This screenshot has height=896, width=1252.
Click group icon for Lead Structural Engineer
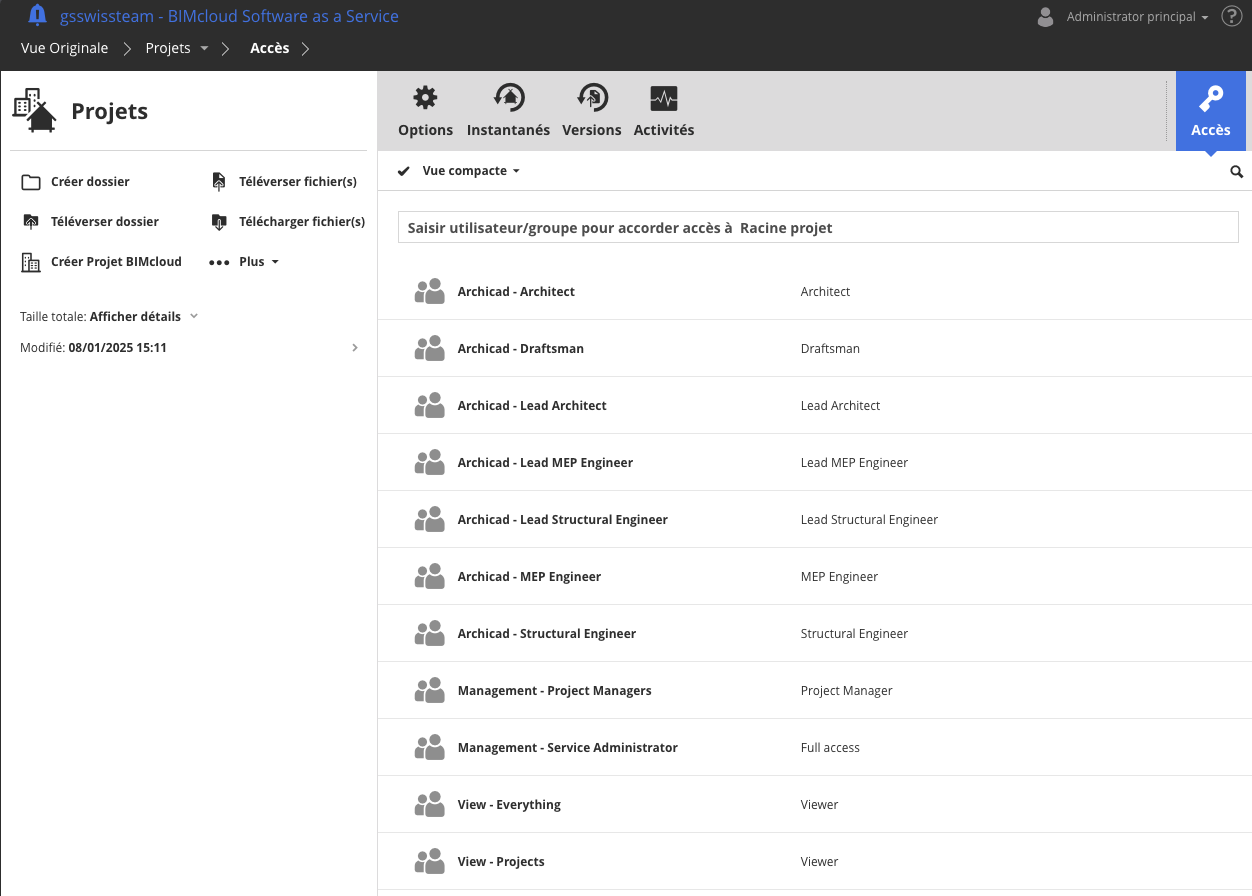coord(429,520)
